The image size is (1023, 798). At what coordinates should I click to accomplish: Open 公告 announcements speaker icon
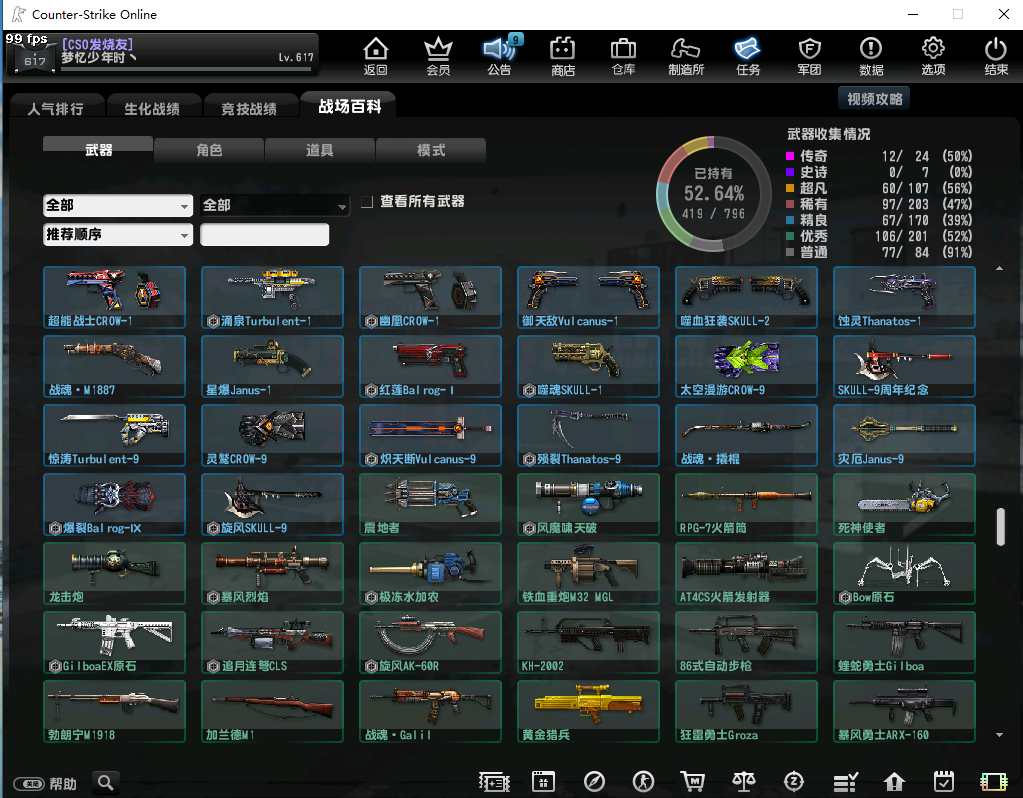(x=499, y=55)
